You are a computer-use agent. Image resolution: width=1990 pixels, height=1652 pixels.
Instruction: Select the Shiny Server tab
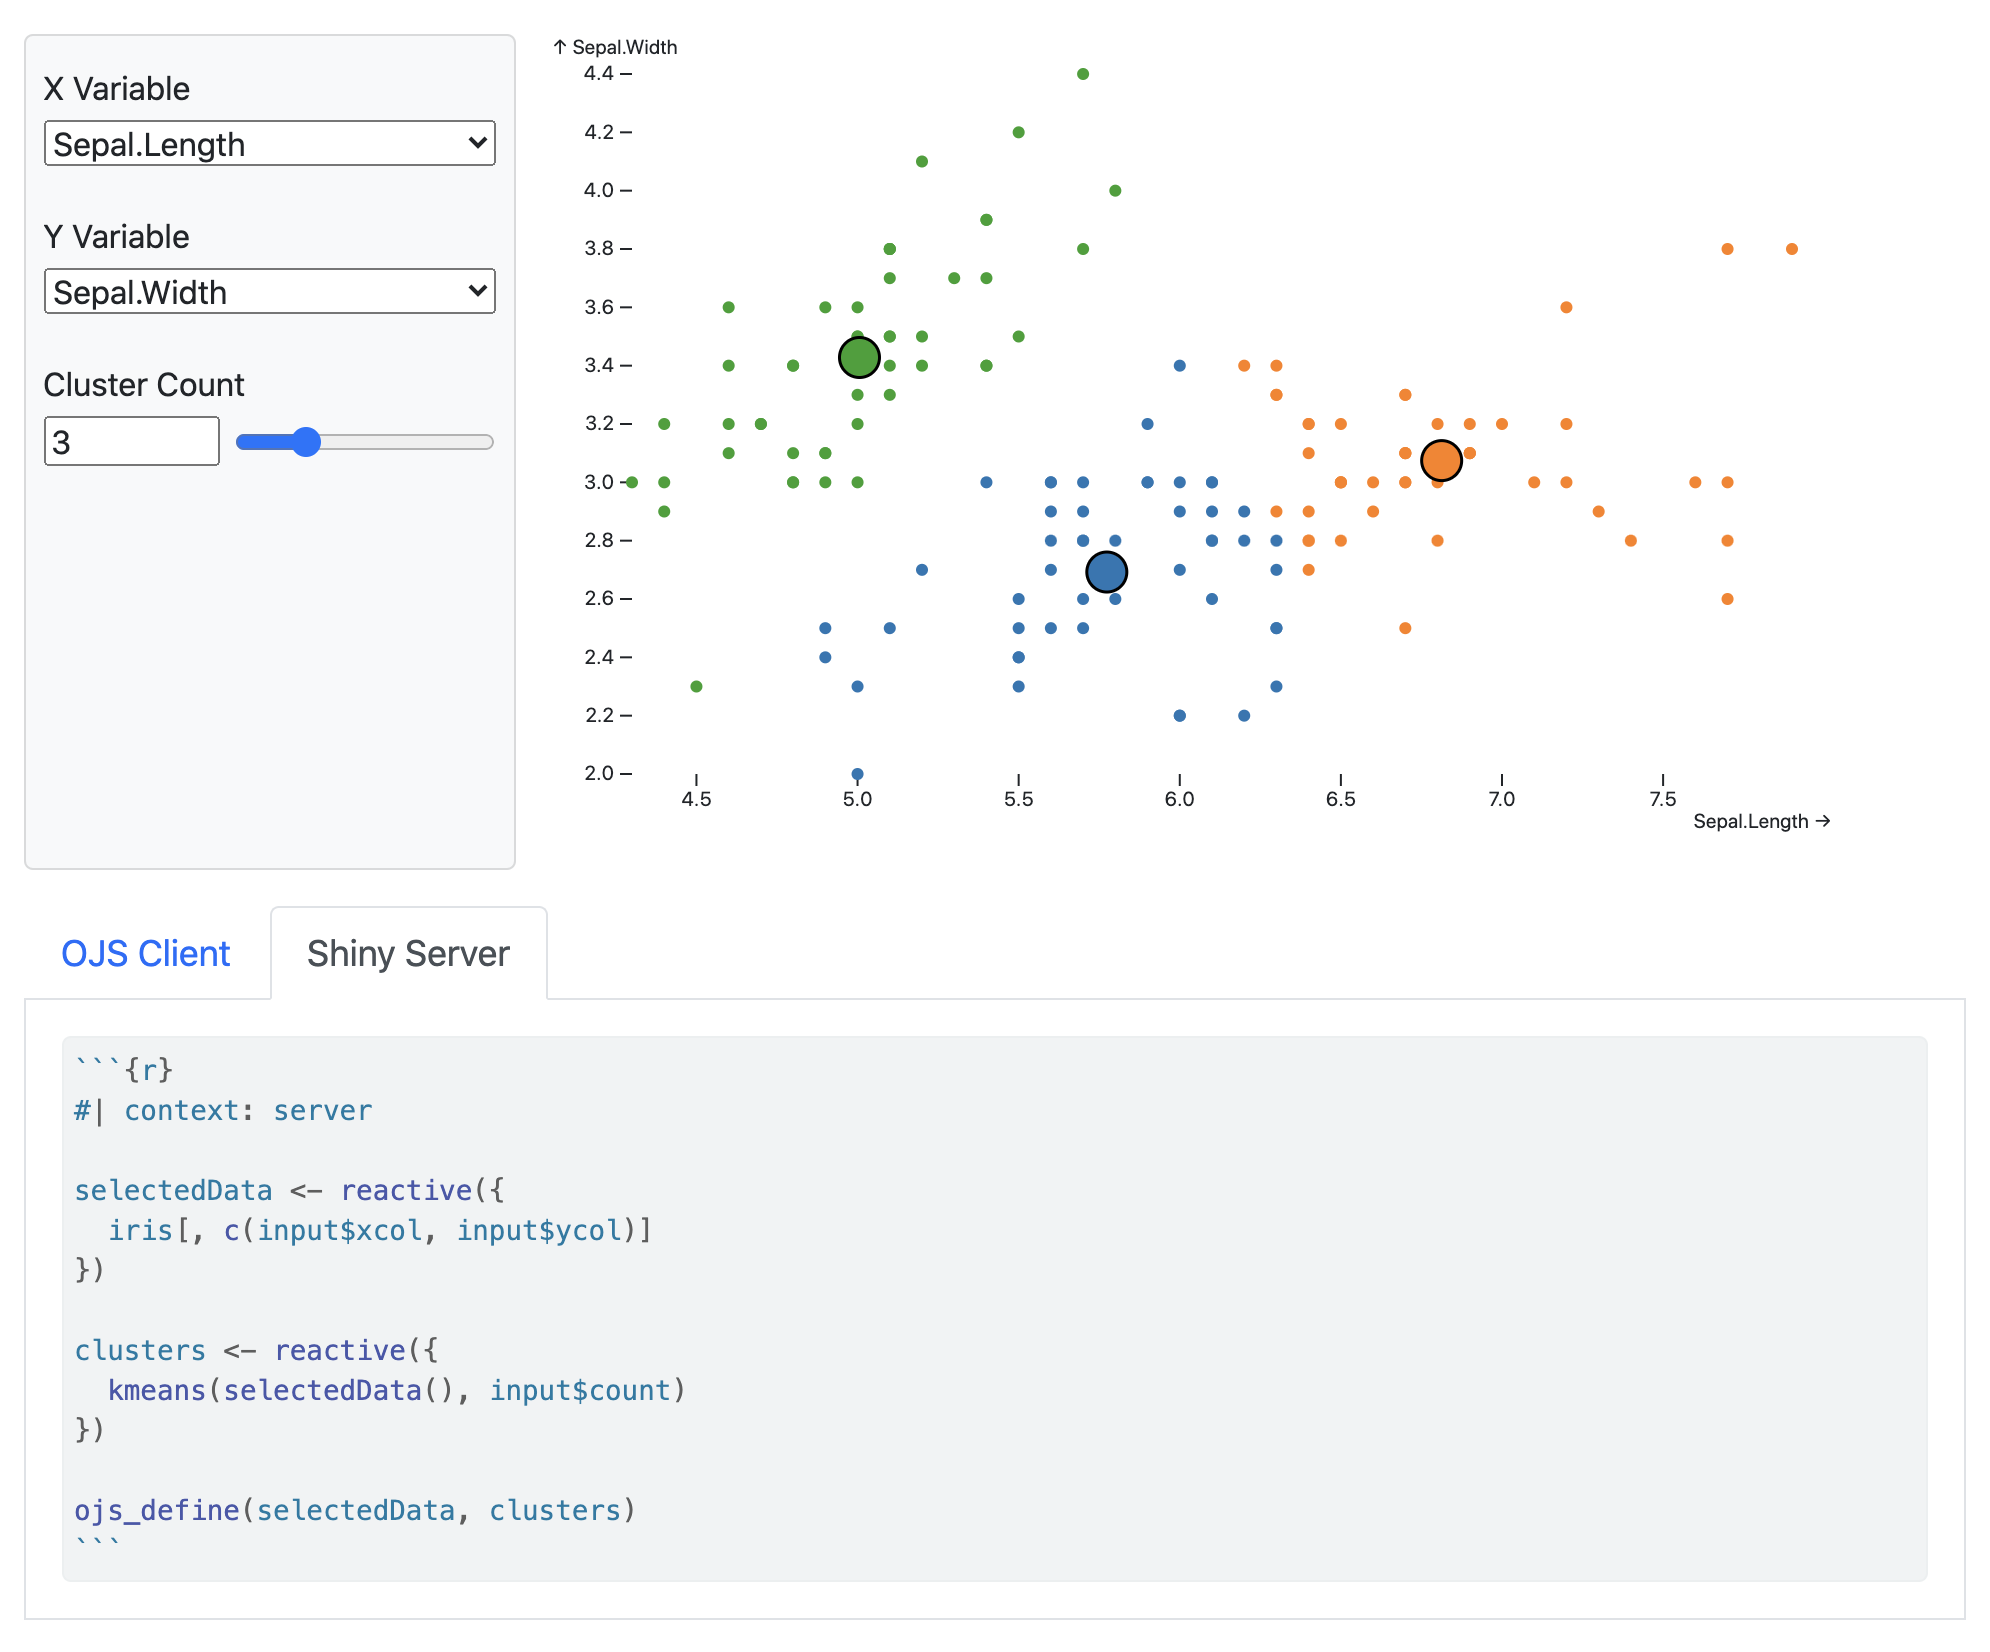coord(408,954)
